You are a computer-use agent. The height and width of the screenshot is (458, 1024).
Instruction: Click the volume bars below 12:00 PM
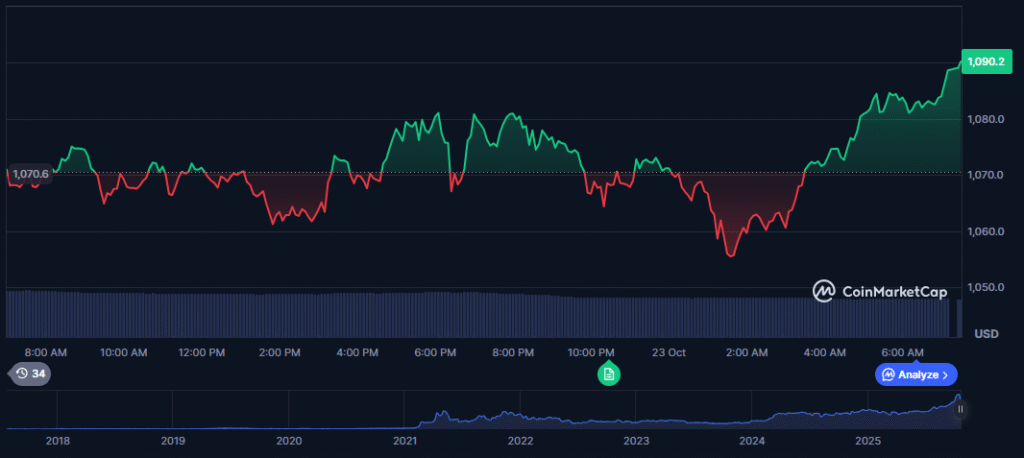click(201, 314)
